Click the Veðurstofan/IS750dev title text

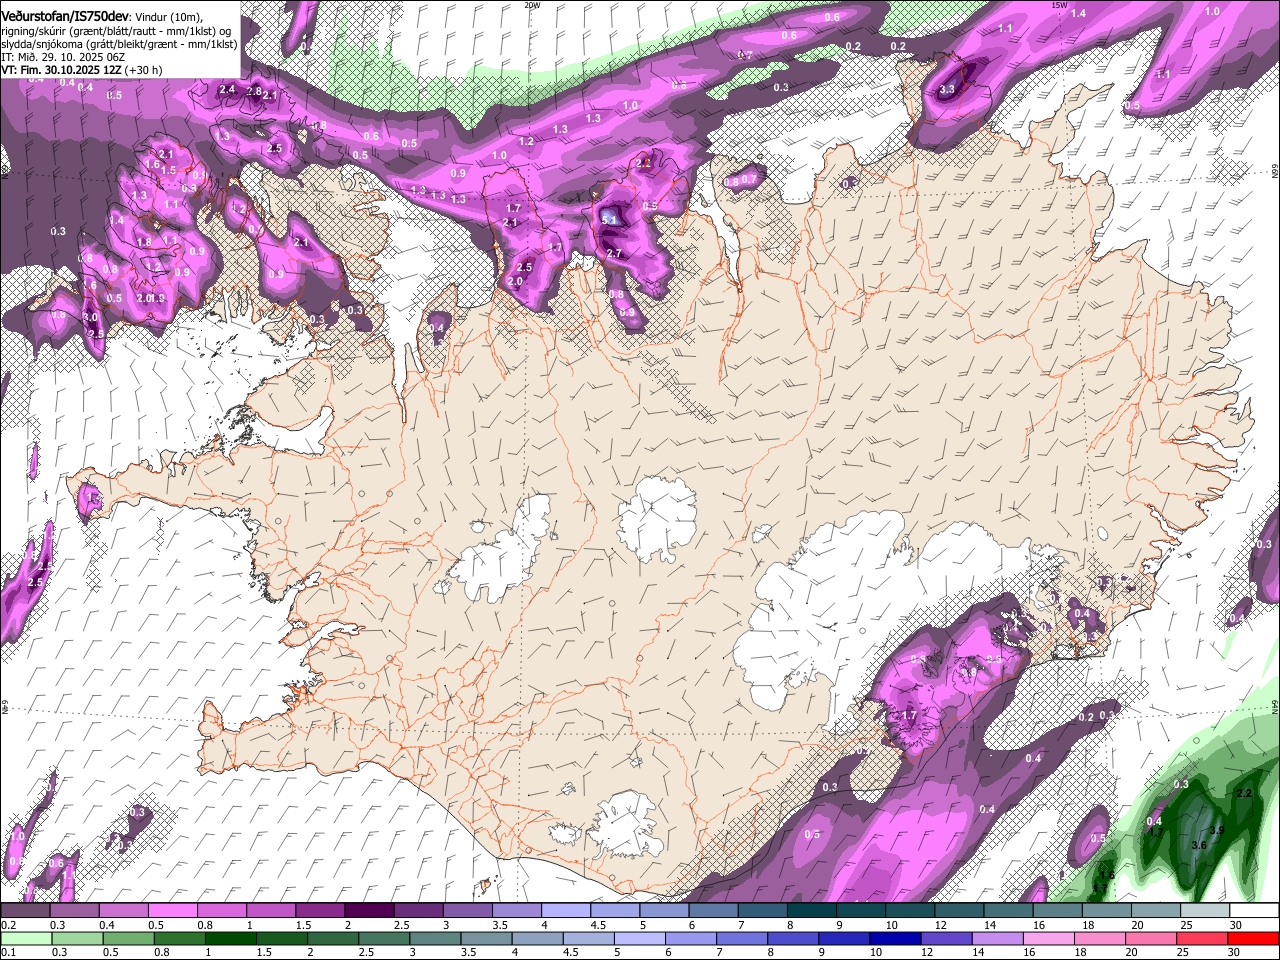point(65,16)
